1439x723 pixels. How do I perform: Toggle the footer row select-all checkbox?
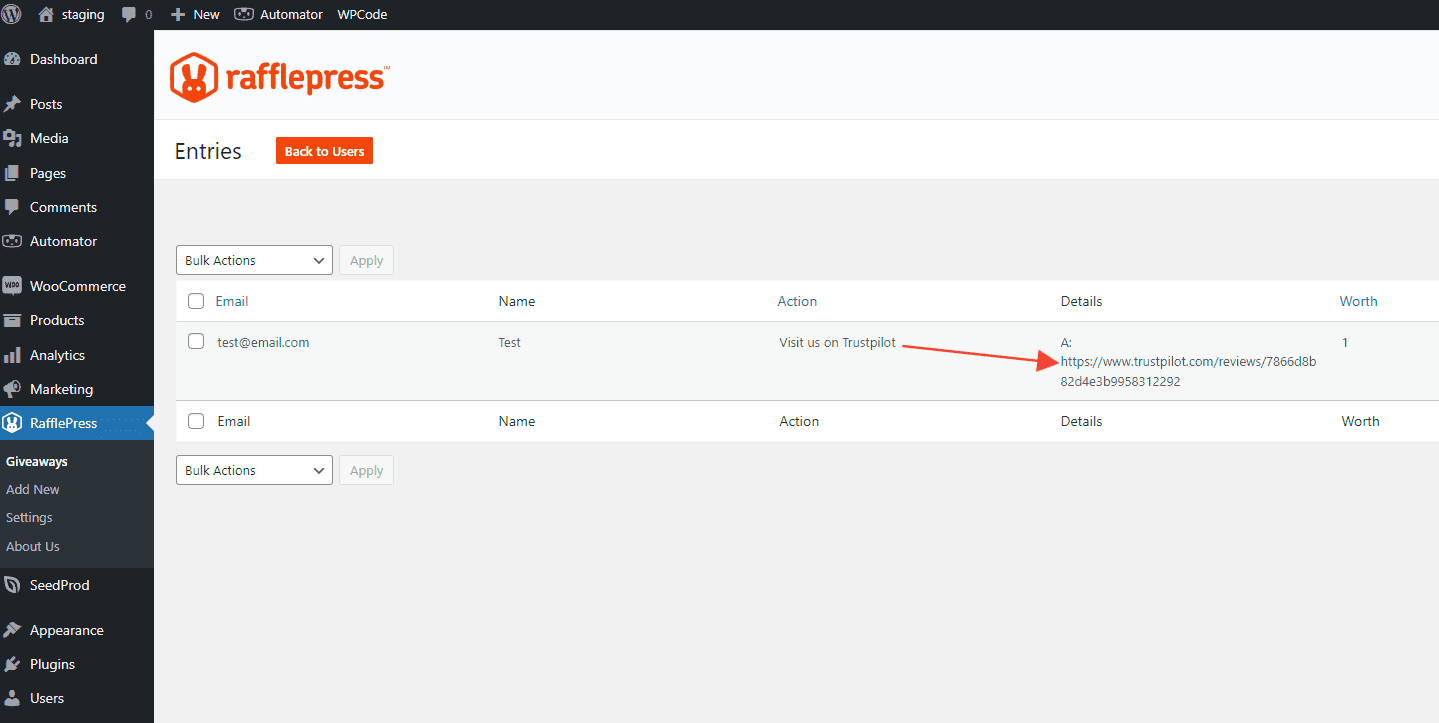(x=196, y=421)
